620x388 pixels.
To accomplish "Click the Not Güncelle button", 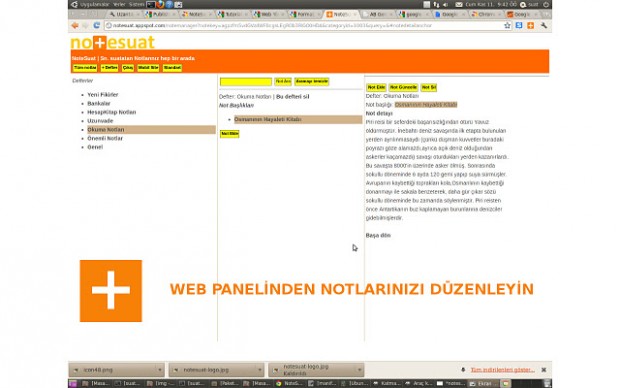I will coord(403,87).
